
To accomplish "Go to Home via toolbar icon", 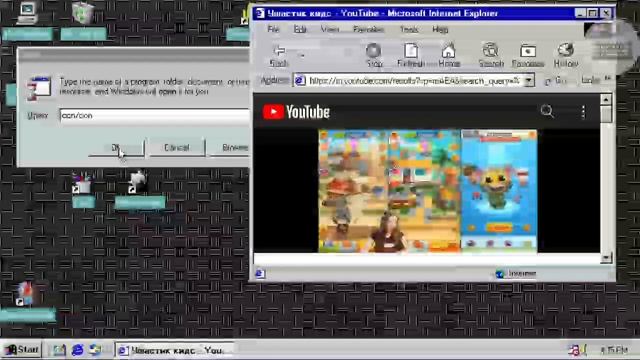I will pos(449,56).
